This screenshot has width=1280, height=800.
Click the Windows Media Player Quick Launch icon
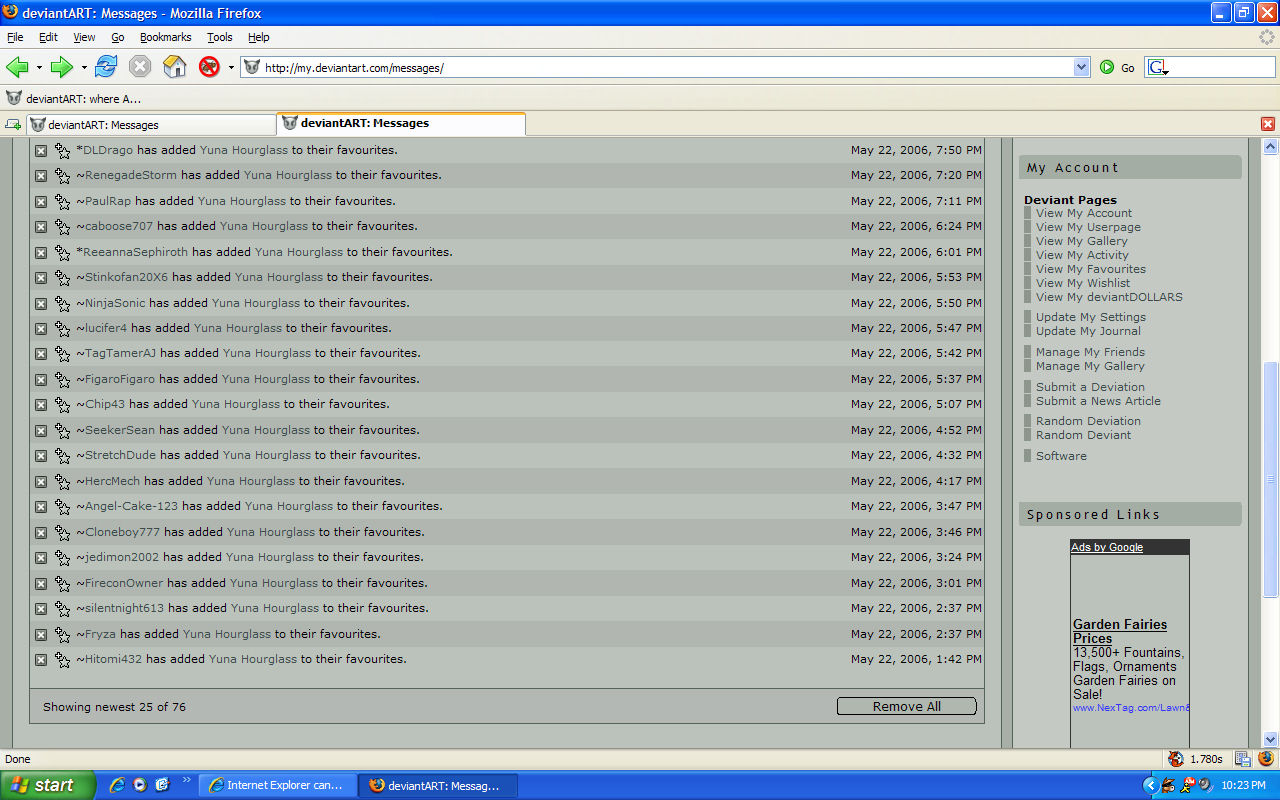pos(140,785)
